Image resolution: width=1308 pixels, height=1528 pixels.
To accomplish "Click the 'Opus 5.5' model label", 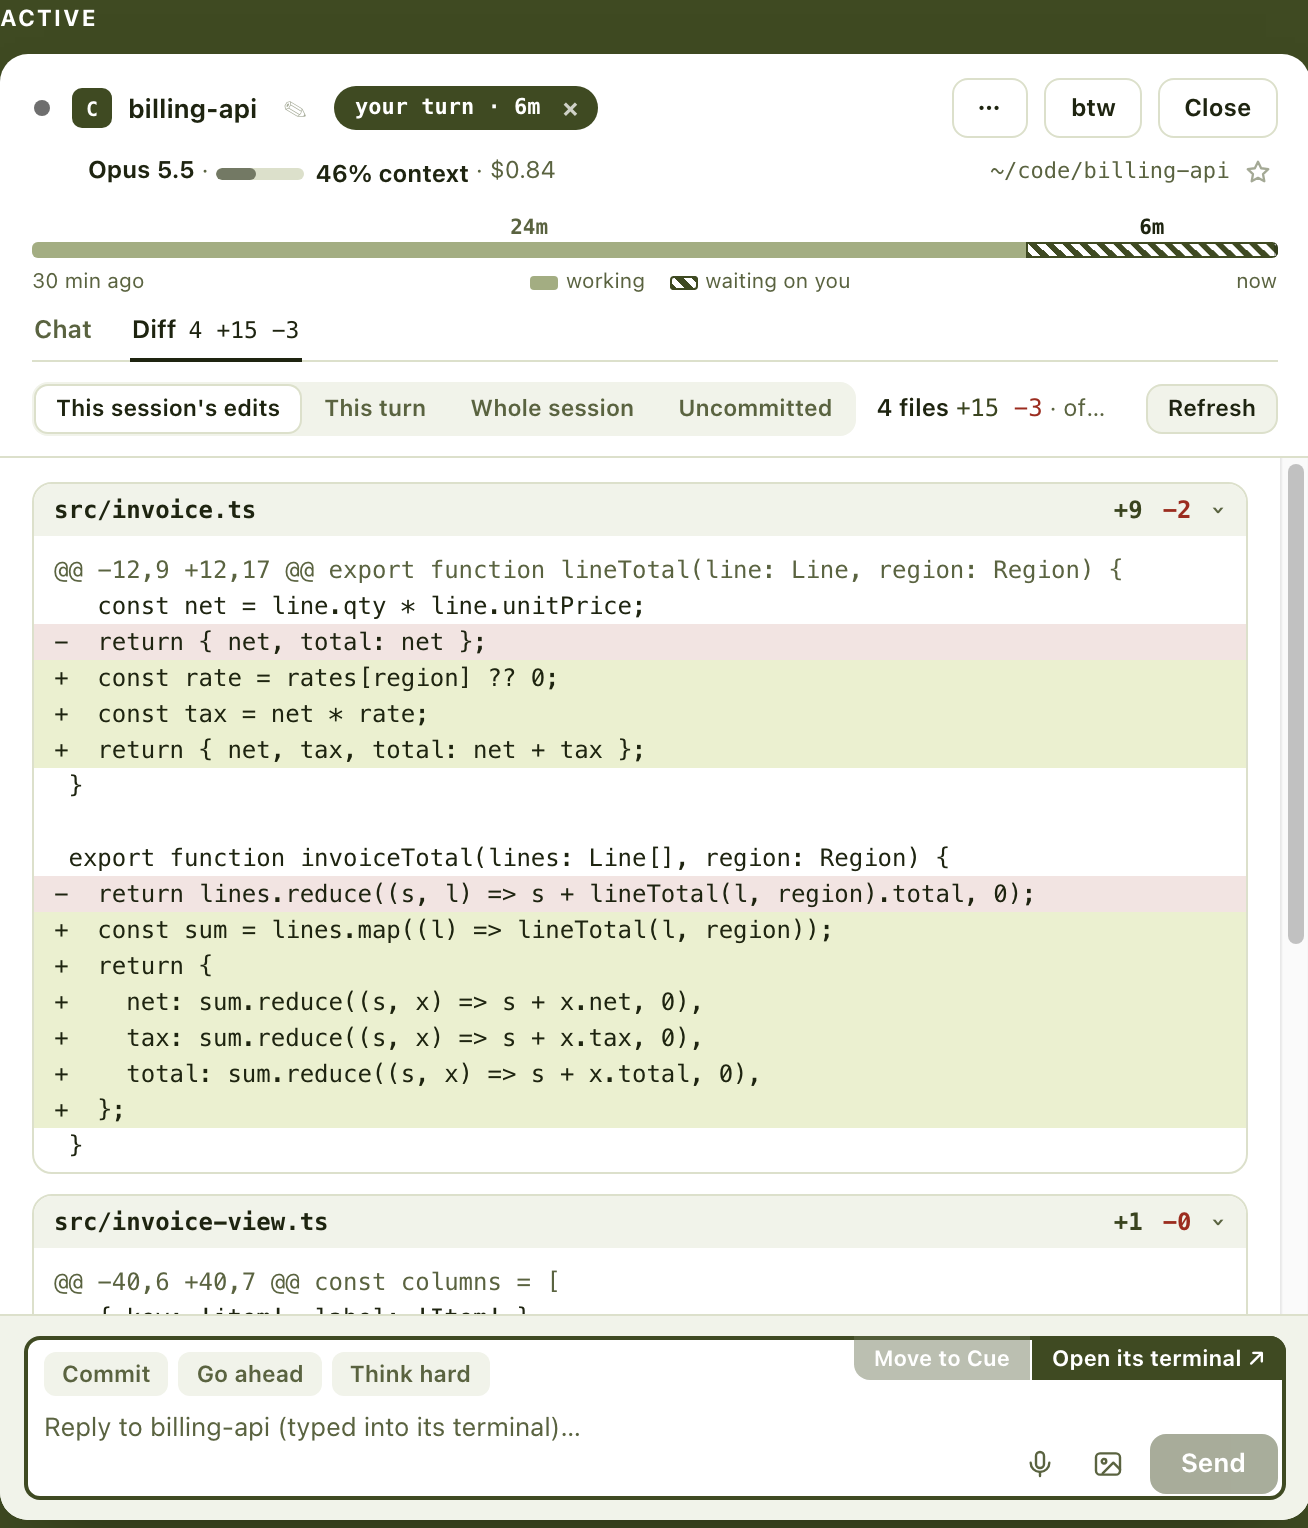I will coord(141,170).
